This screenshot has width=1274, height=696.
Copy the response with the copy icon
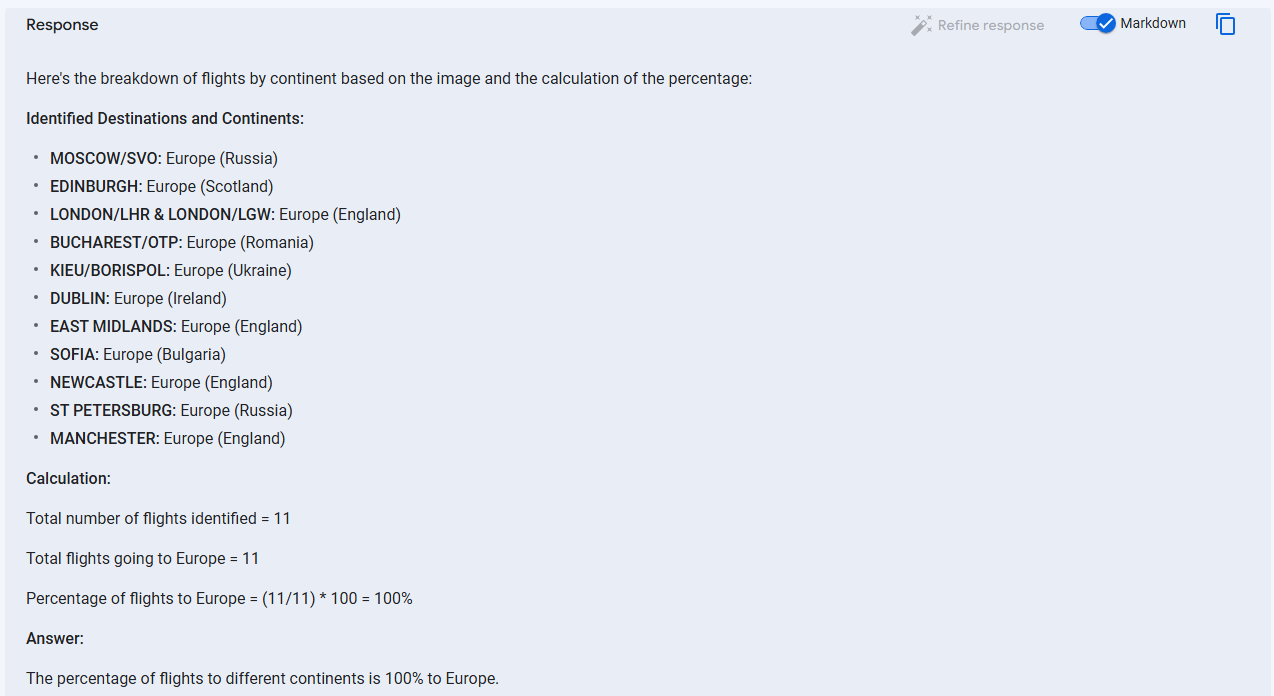pos(1225,24)
